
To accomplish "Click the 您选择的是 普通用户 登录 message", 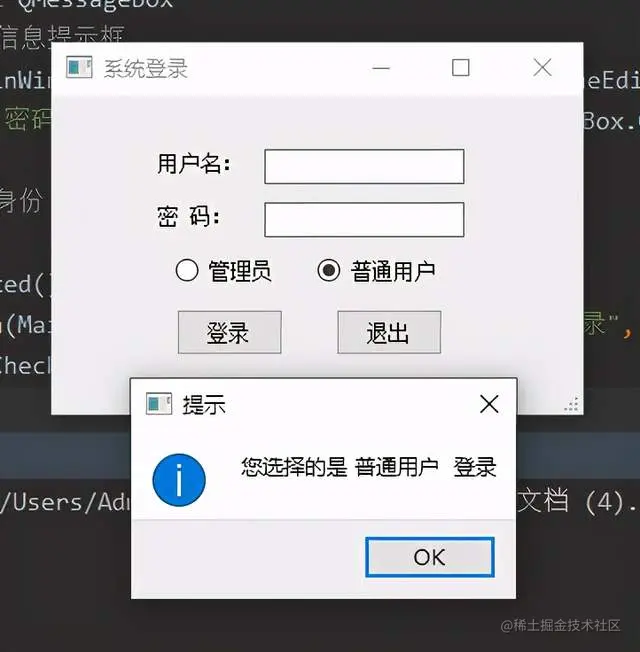I will click(x=369, y=467).
